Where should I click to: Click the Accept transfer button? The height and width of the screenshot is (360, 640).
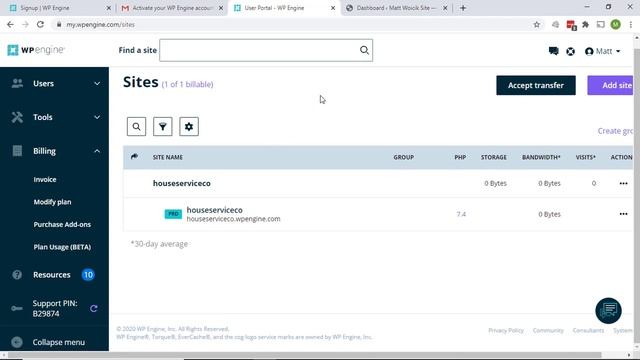[x=536, y=85]
